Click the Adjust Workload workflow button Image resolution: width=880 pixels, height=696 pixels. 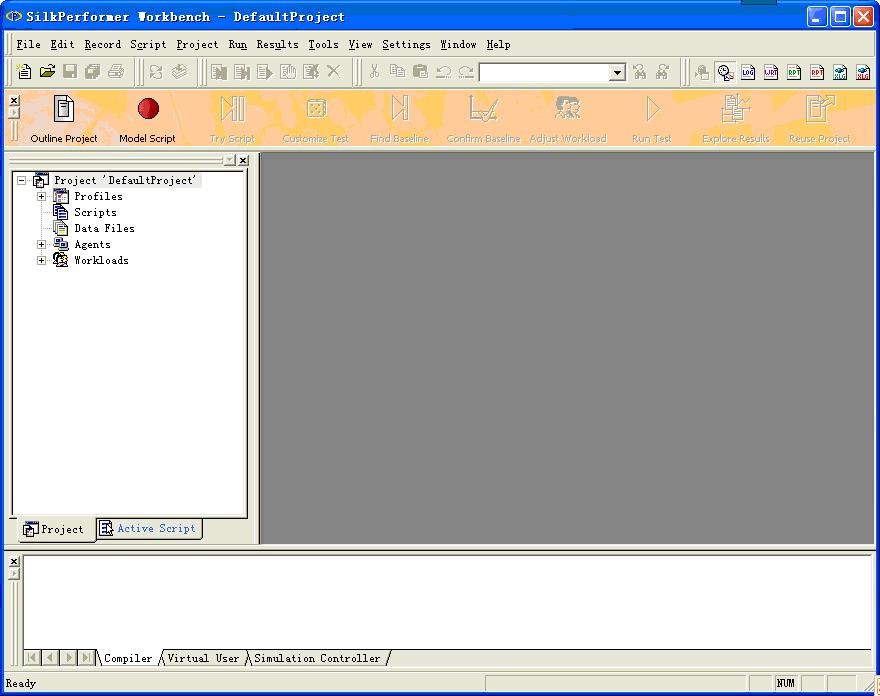click(568, 119)
